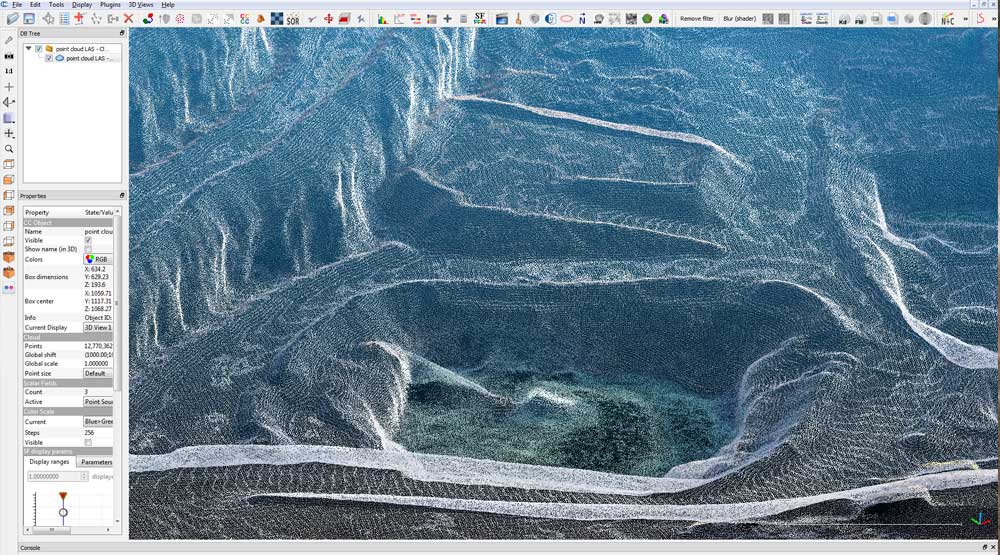This screenshot has height=555, width=1000.
Task: Toggle the Visible property checkbox
Action: coord(88,240)
